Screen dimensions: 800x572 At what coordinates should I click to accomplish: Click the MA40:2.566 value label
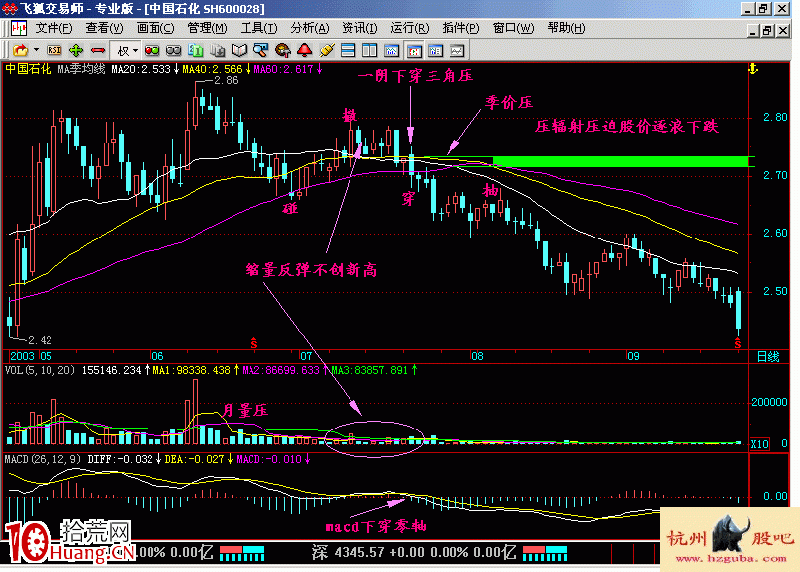212,69
